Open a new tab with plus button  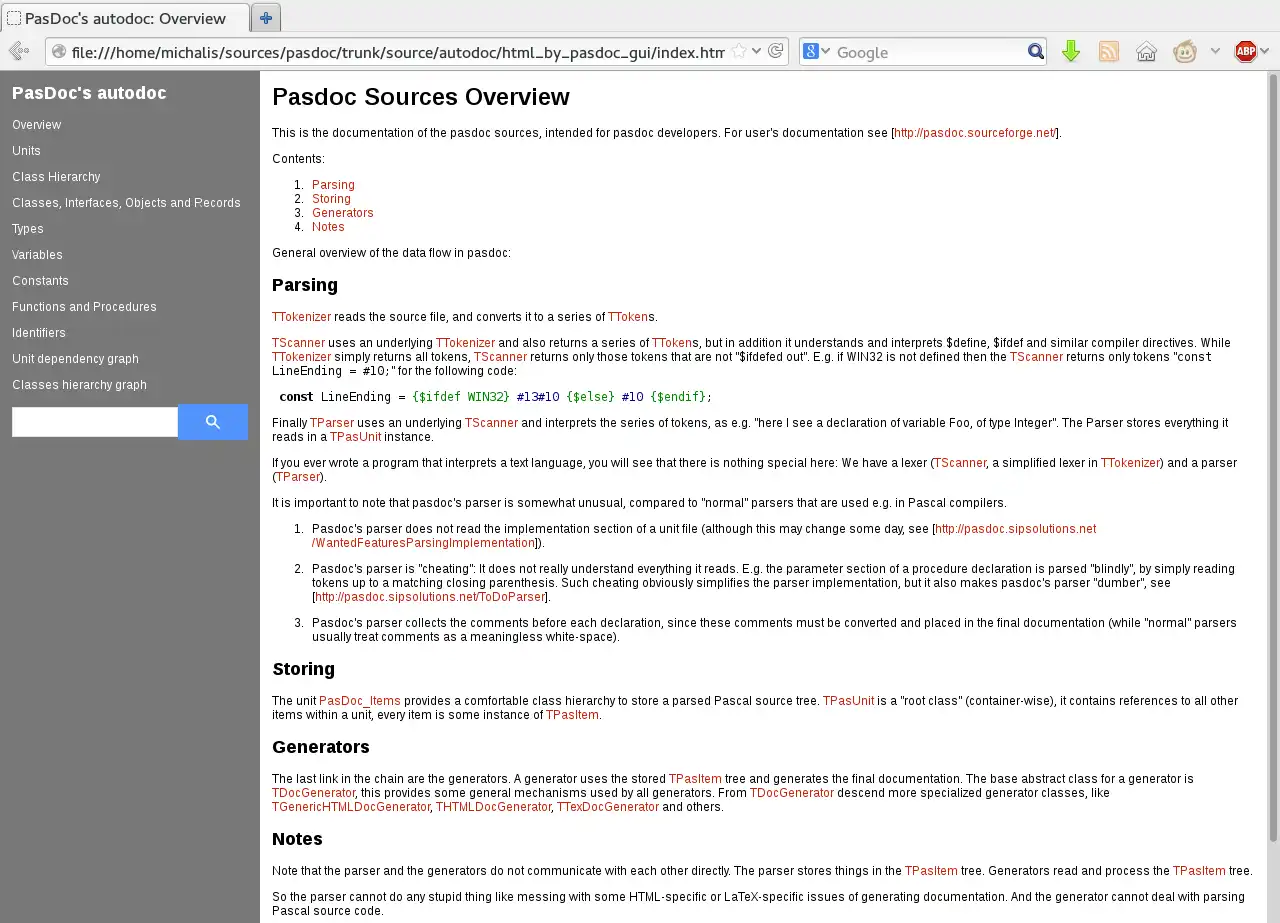(266, 18)
